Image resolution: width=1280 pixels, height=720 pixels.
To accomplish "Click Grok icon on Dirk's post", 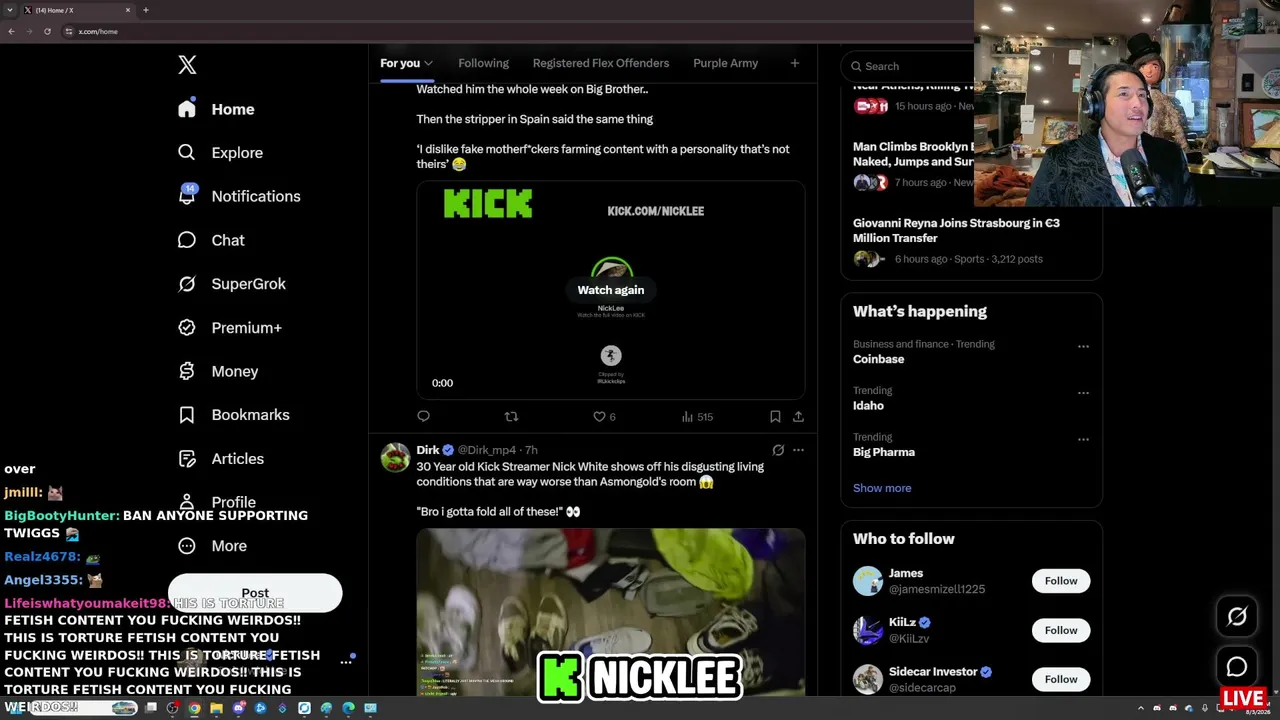I will coord(778,450).
